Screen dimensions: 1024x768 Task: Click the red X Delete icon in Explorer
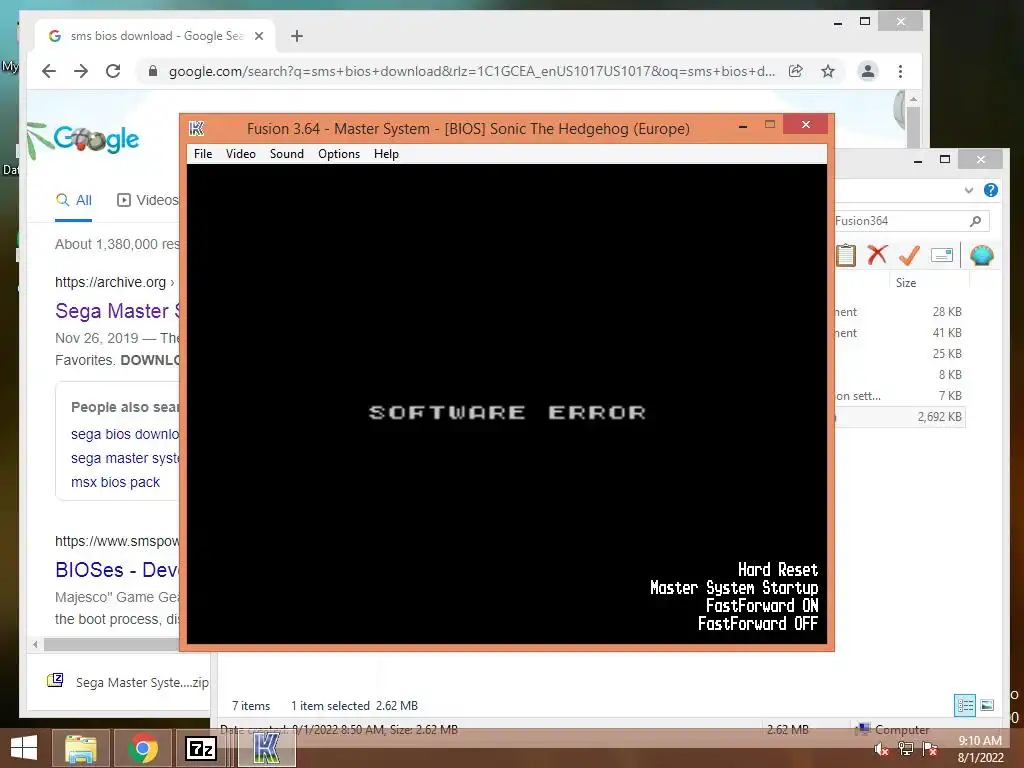pos(877,255)
